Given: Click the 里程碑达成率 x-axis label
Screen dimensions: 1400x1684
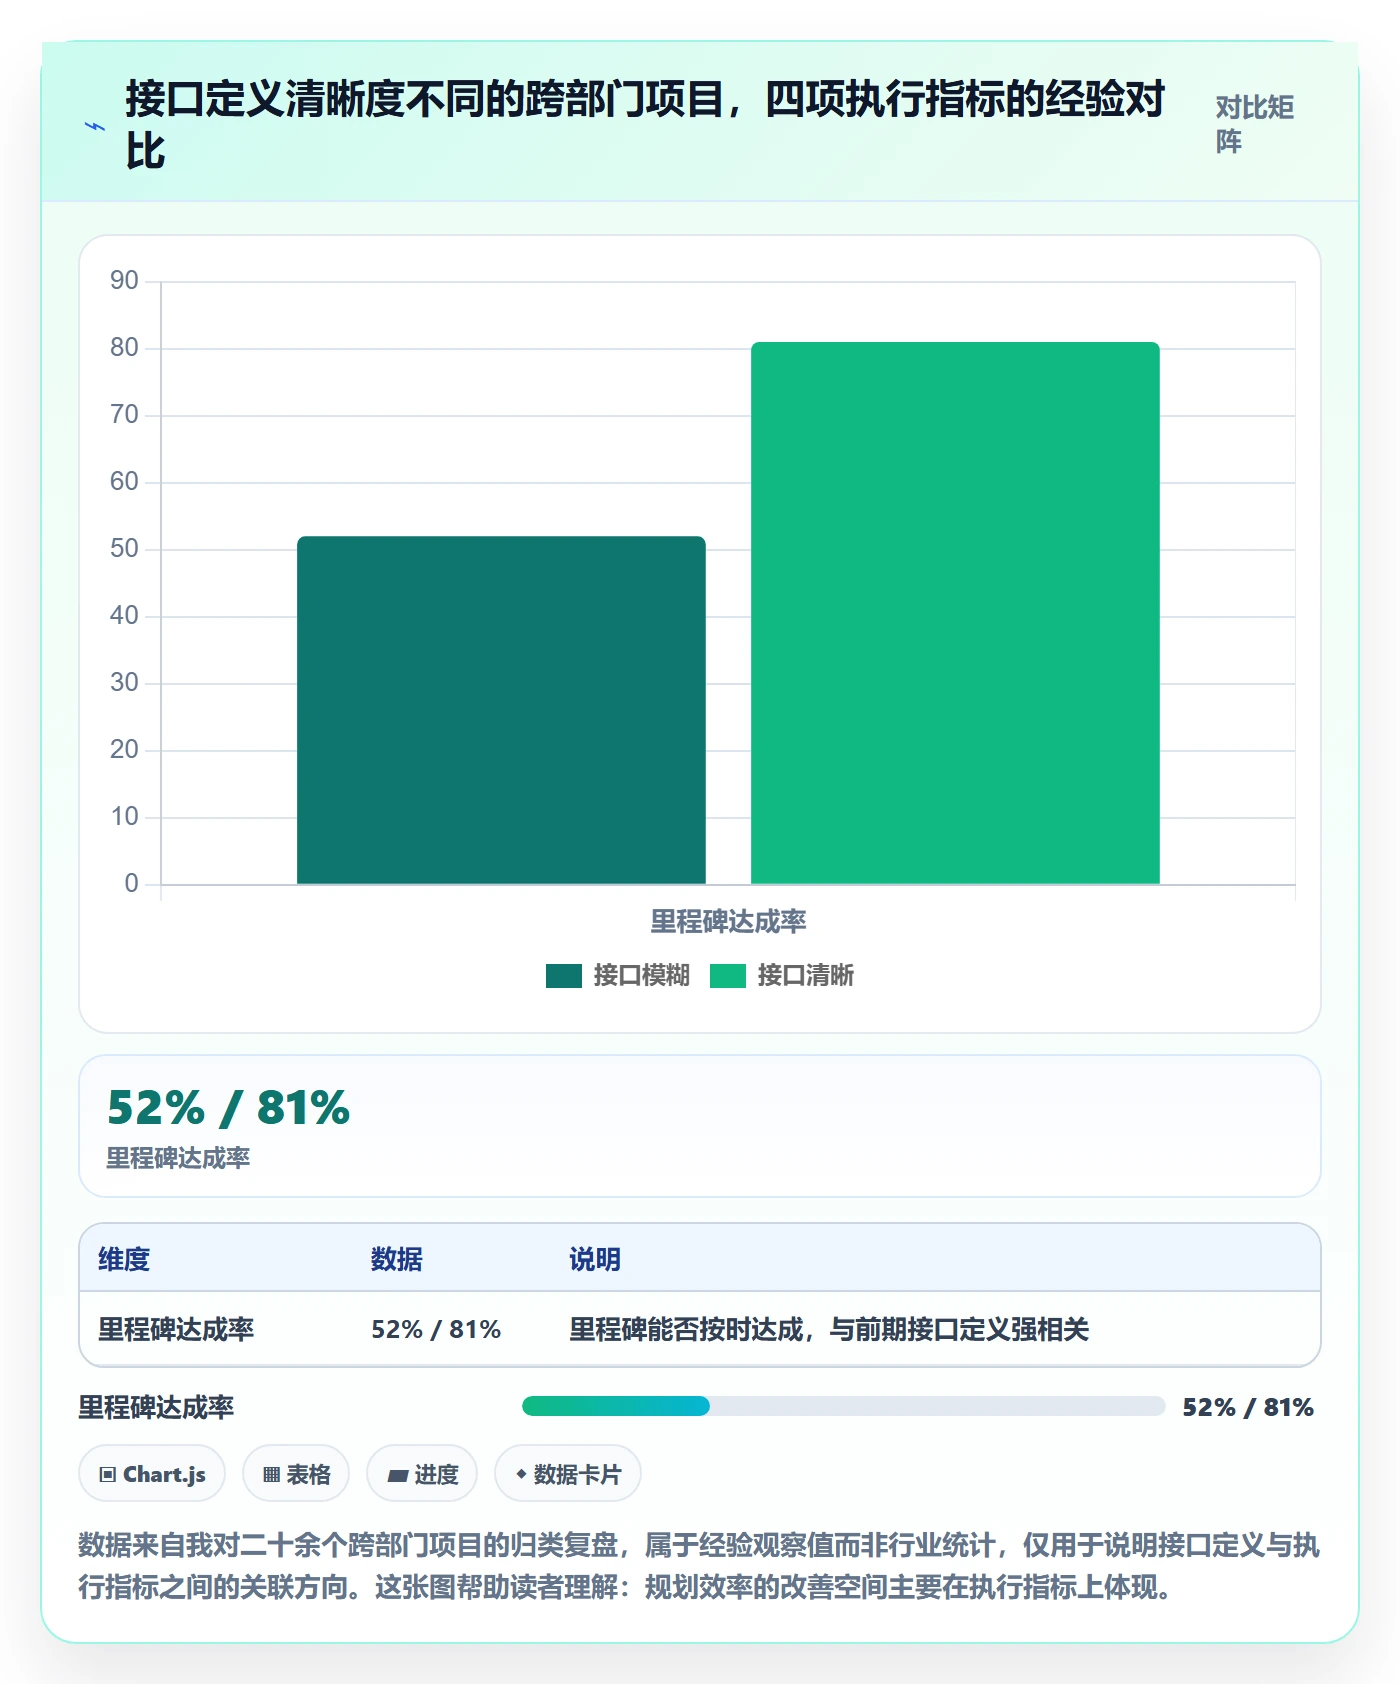Looking at the screenshot, I should point(728,921).
